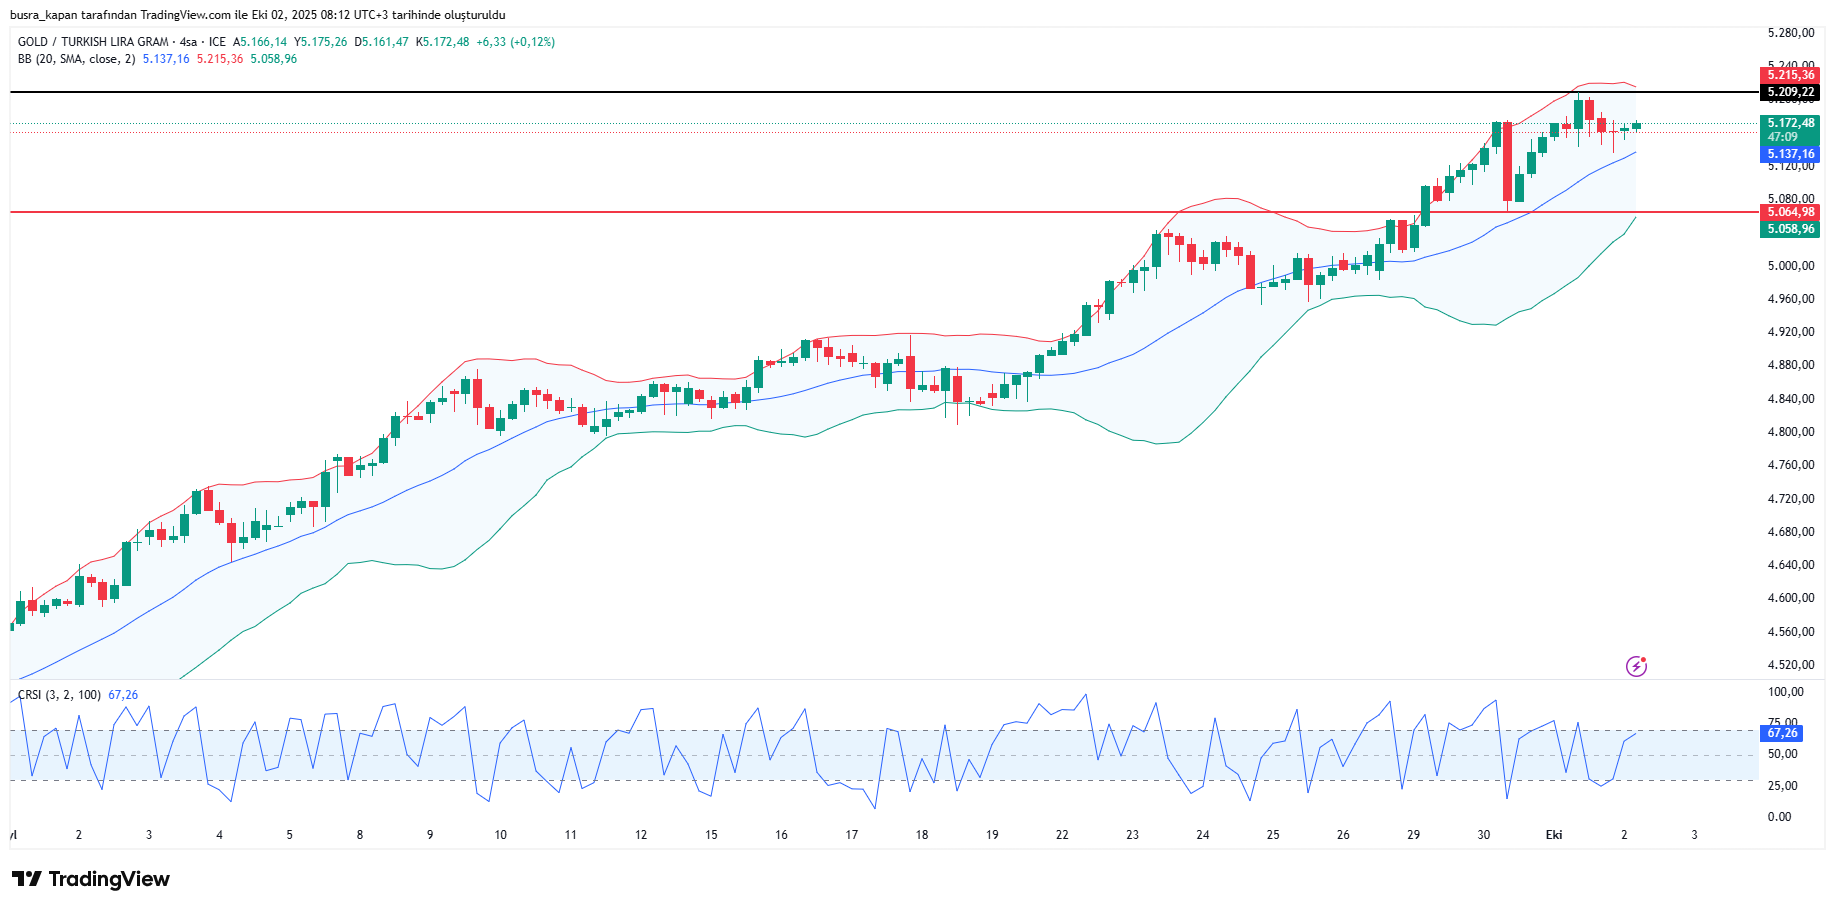Click the BB (20, SMA, close, 2) indicator legend

point(76,59)
